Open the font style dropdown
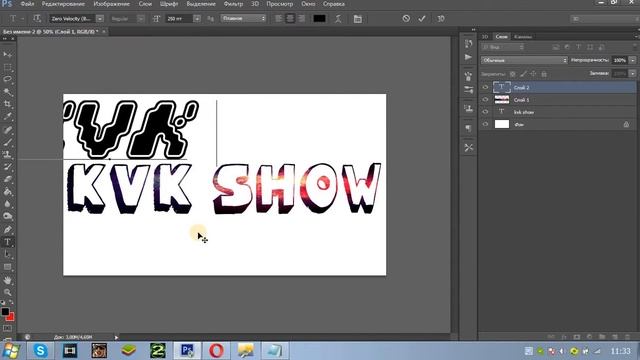This screenshot has width=640, height=360. (x=140, y=19)
